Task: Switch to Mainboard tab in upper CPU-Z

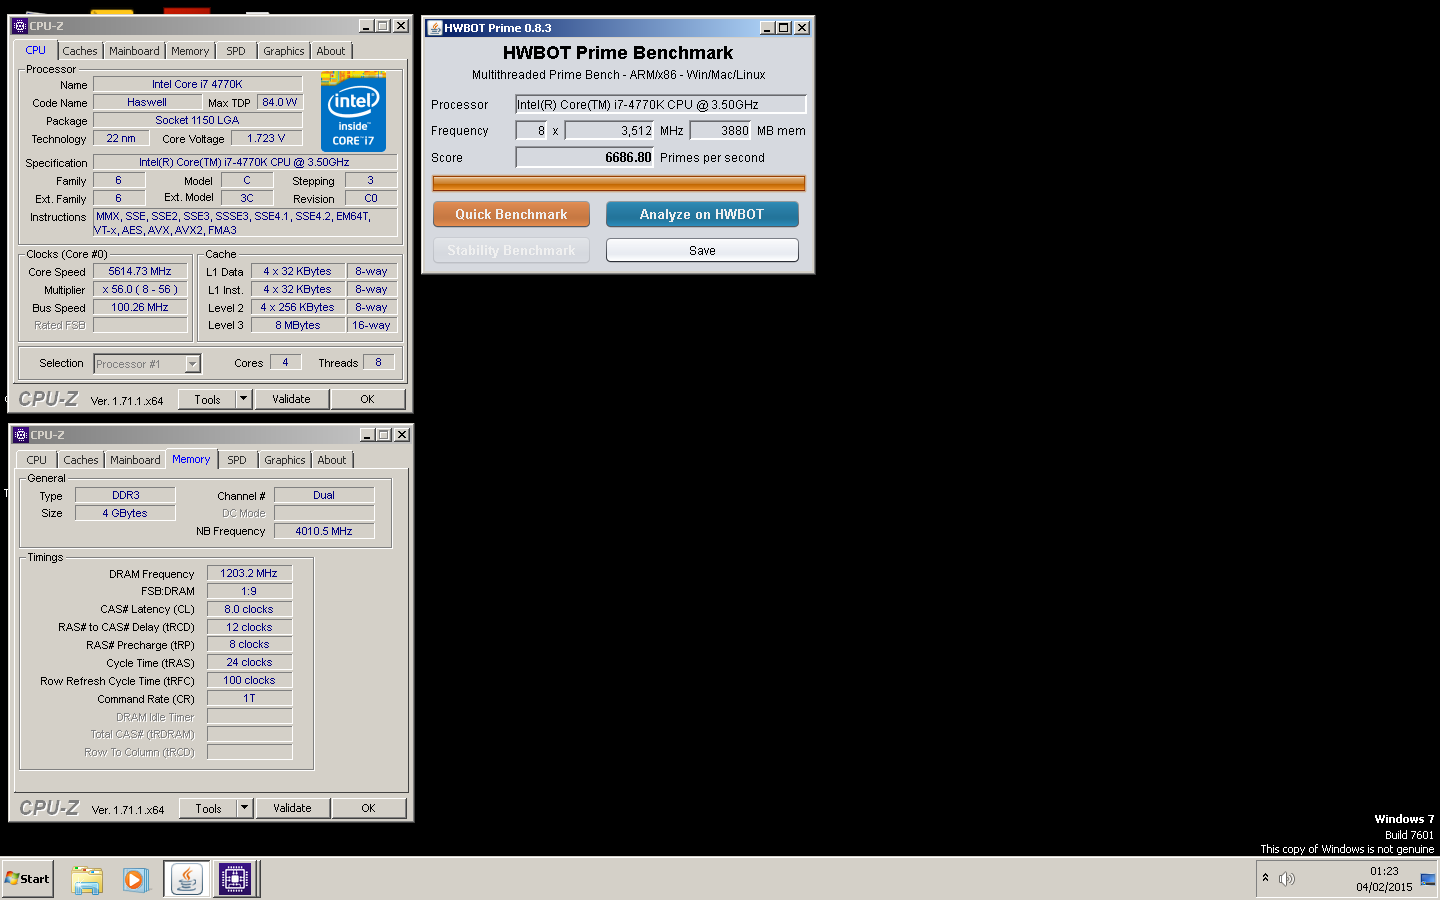Action: (x=134, y=51)
